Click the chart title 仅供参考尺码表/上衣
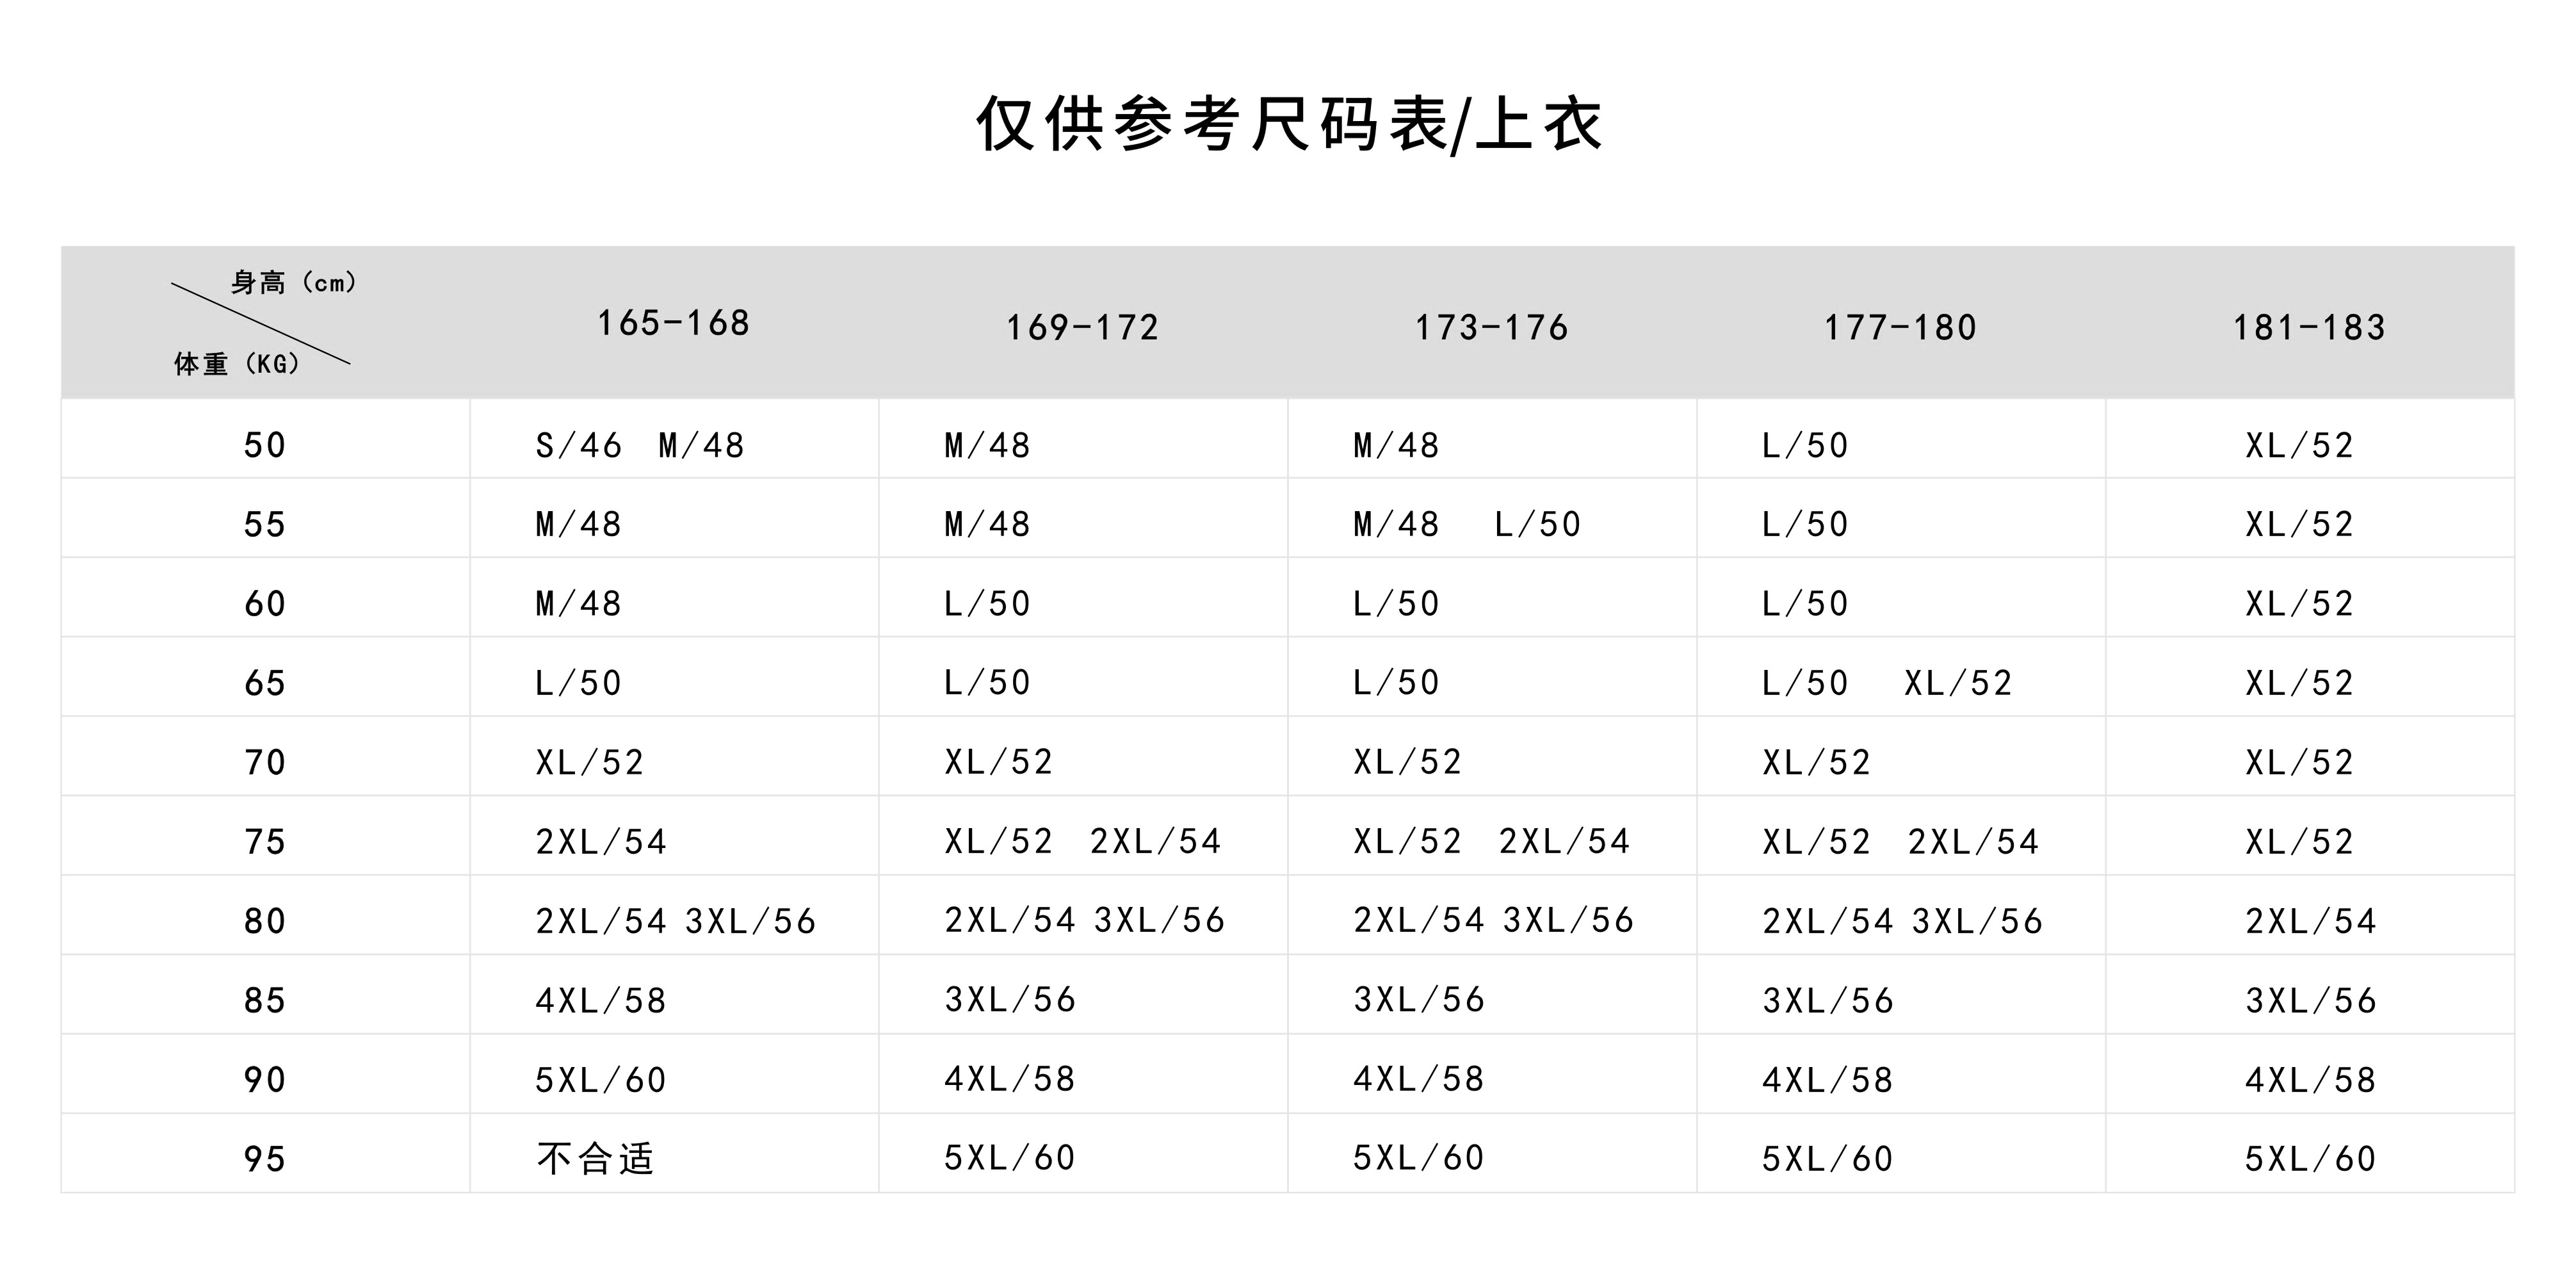This screenshot has width=2576, height=1272. click(x=1288, y=126)
